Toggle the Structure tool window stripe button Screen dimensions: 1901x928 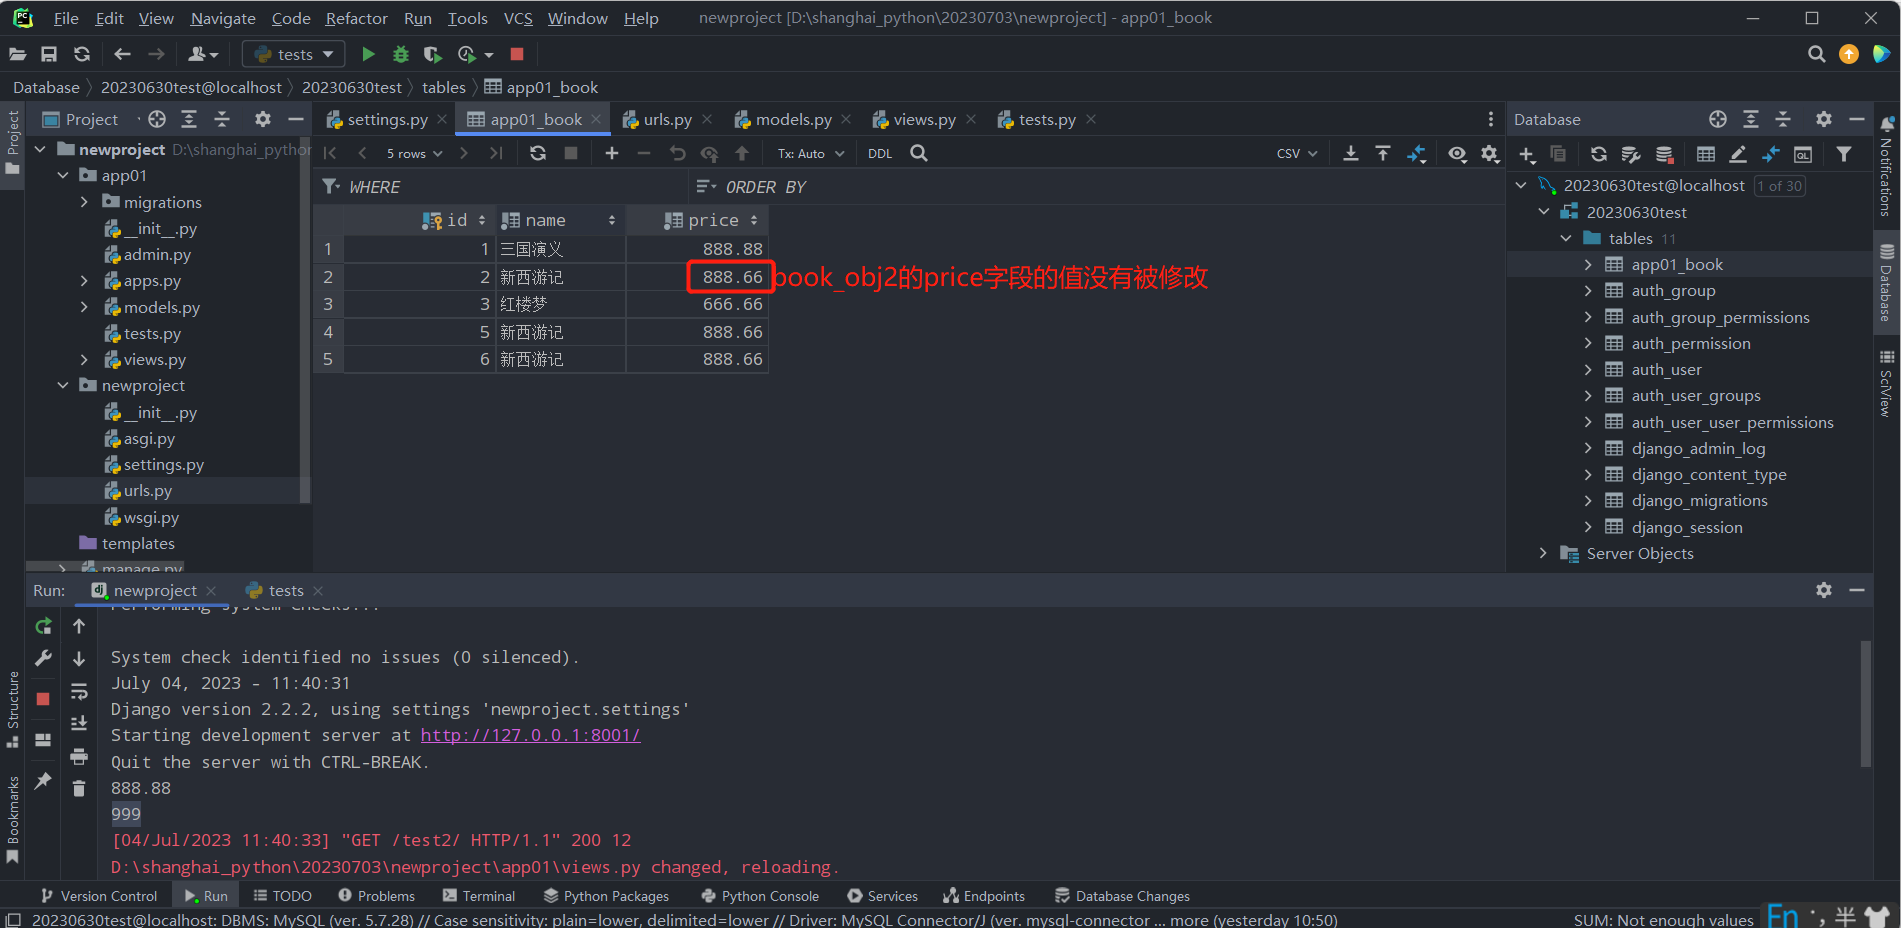point(13,709)
